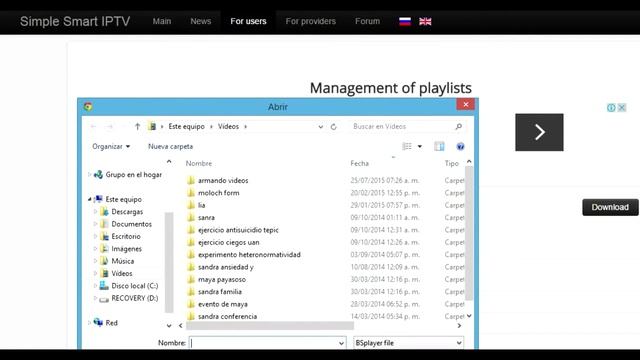Open the Forum navigation tab
The width and height of the screenshot is (640, 360).
click(x=367, y=21)
